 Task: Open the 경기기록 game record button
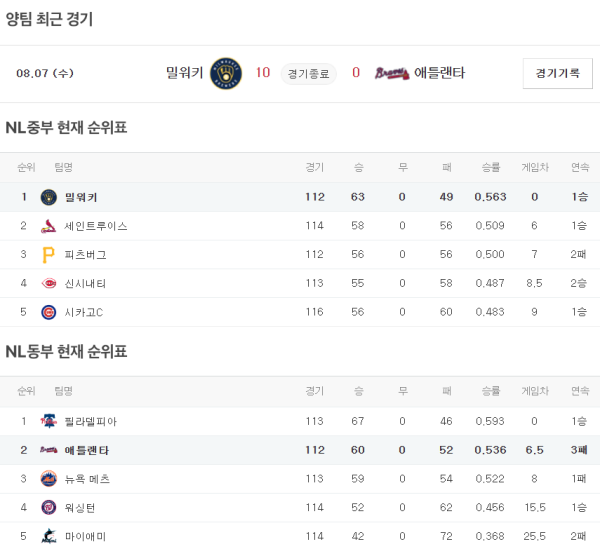coord(557,73)
